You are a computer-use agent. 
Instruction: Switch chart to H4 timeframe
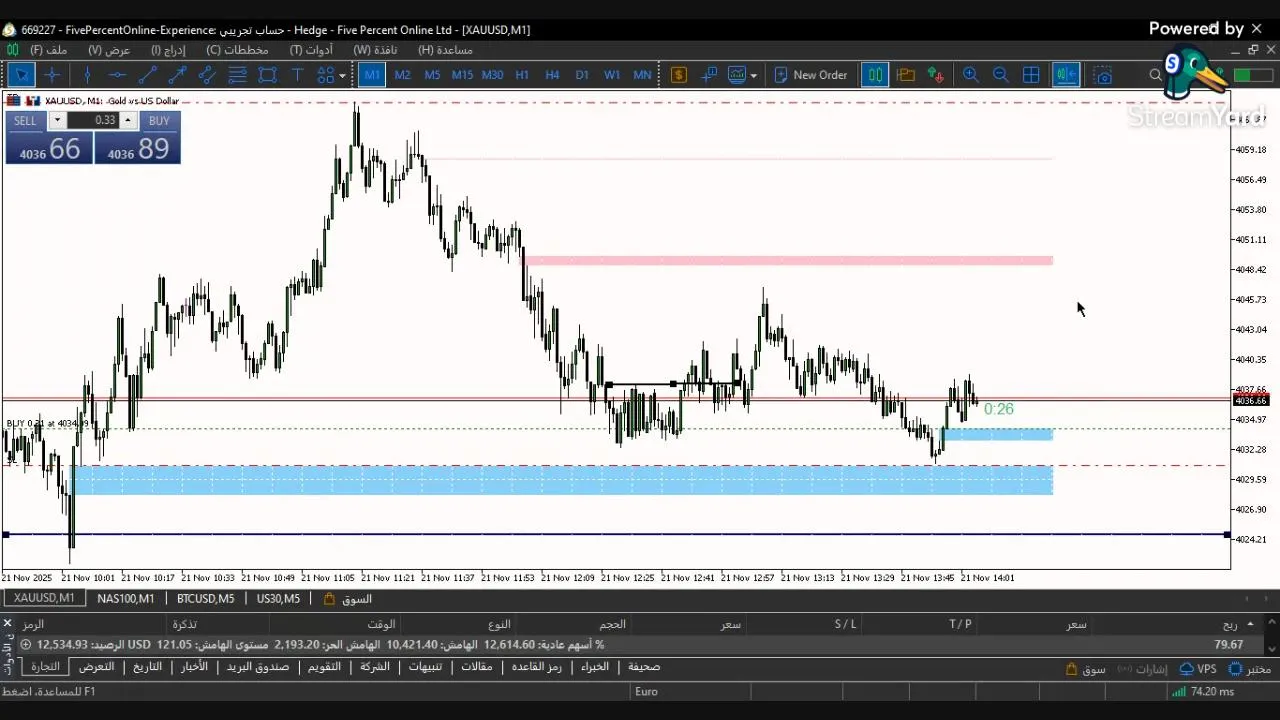(x=552, y=75)
